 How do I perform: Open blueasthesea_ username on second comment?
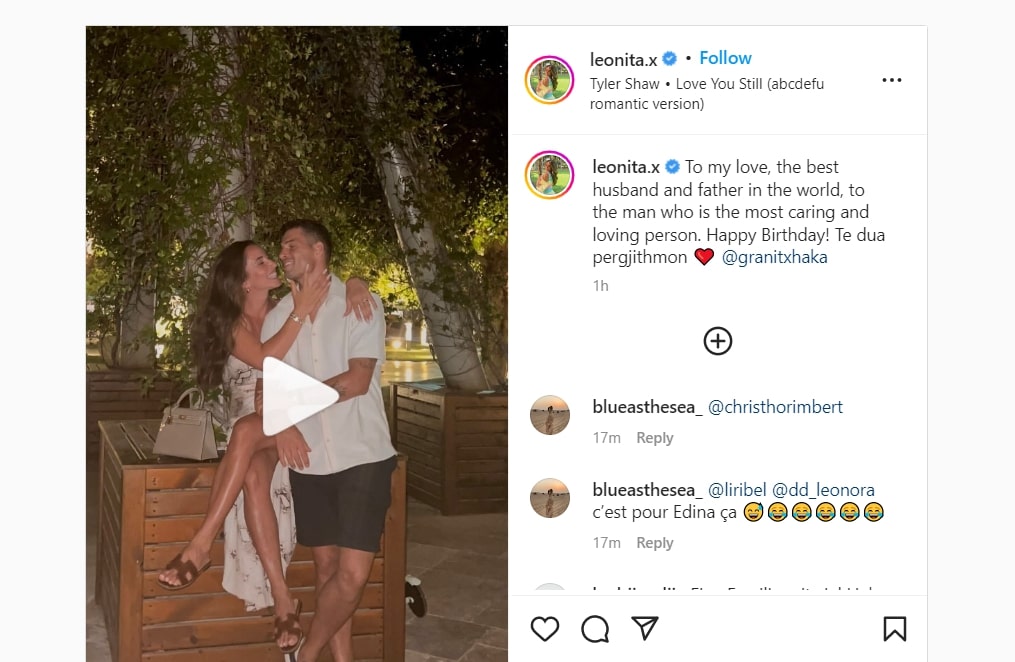[x=647, y=490]
